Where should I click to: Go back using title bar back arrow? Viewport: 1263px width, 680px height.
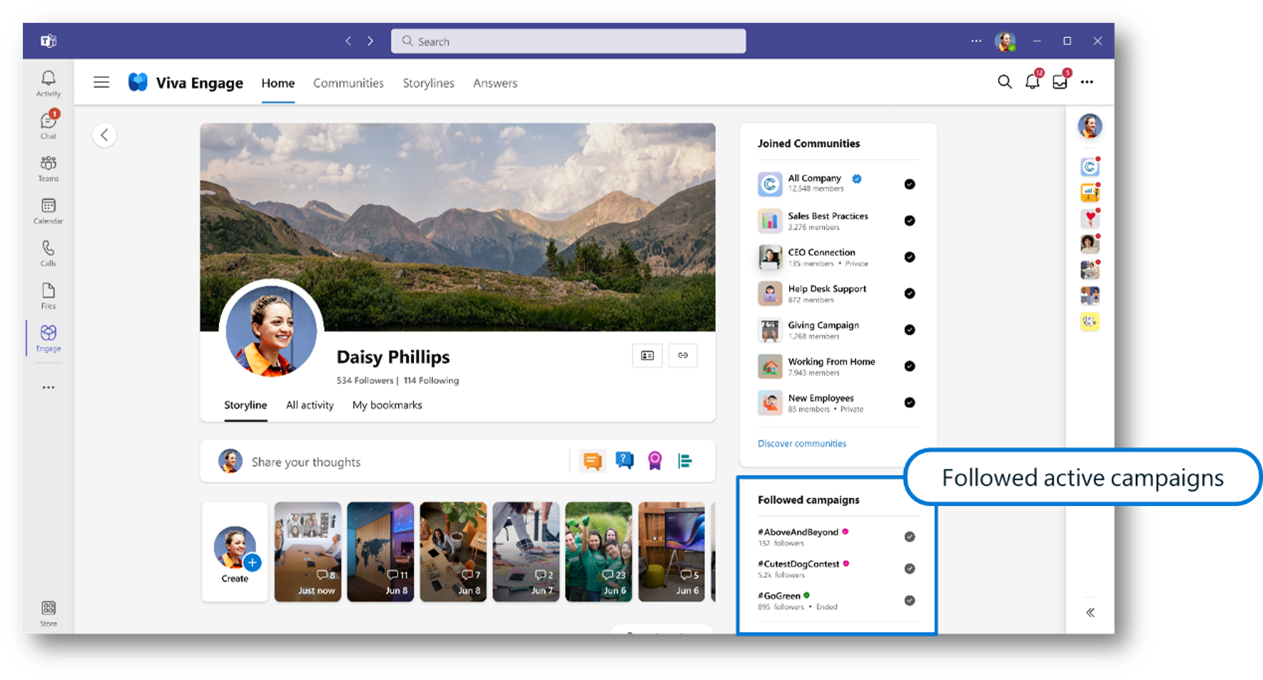[348, 41]
